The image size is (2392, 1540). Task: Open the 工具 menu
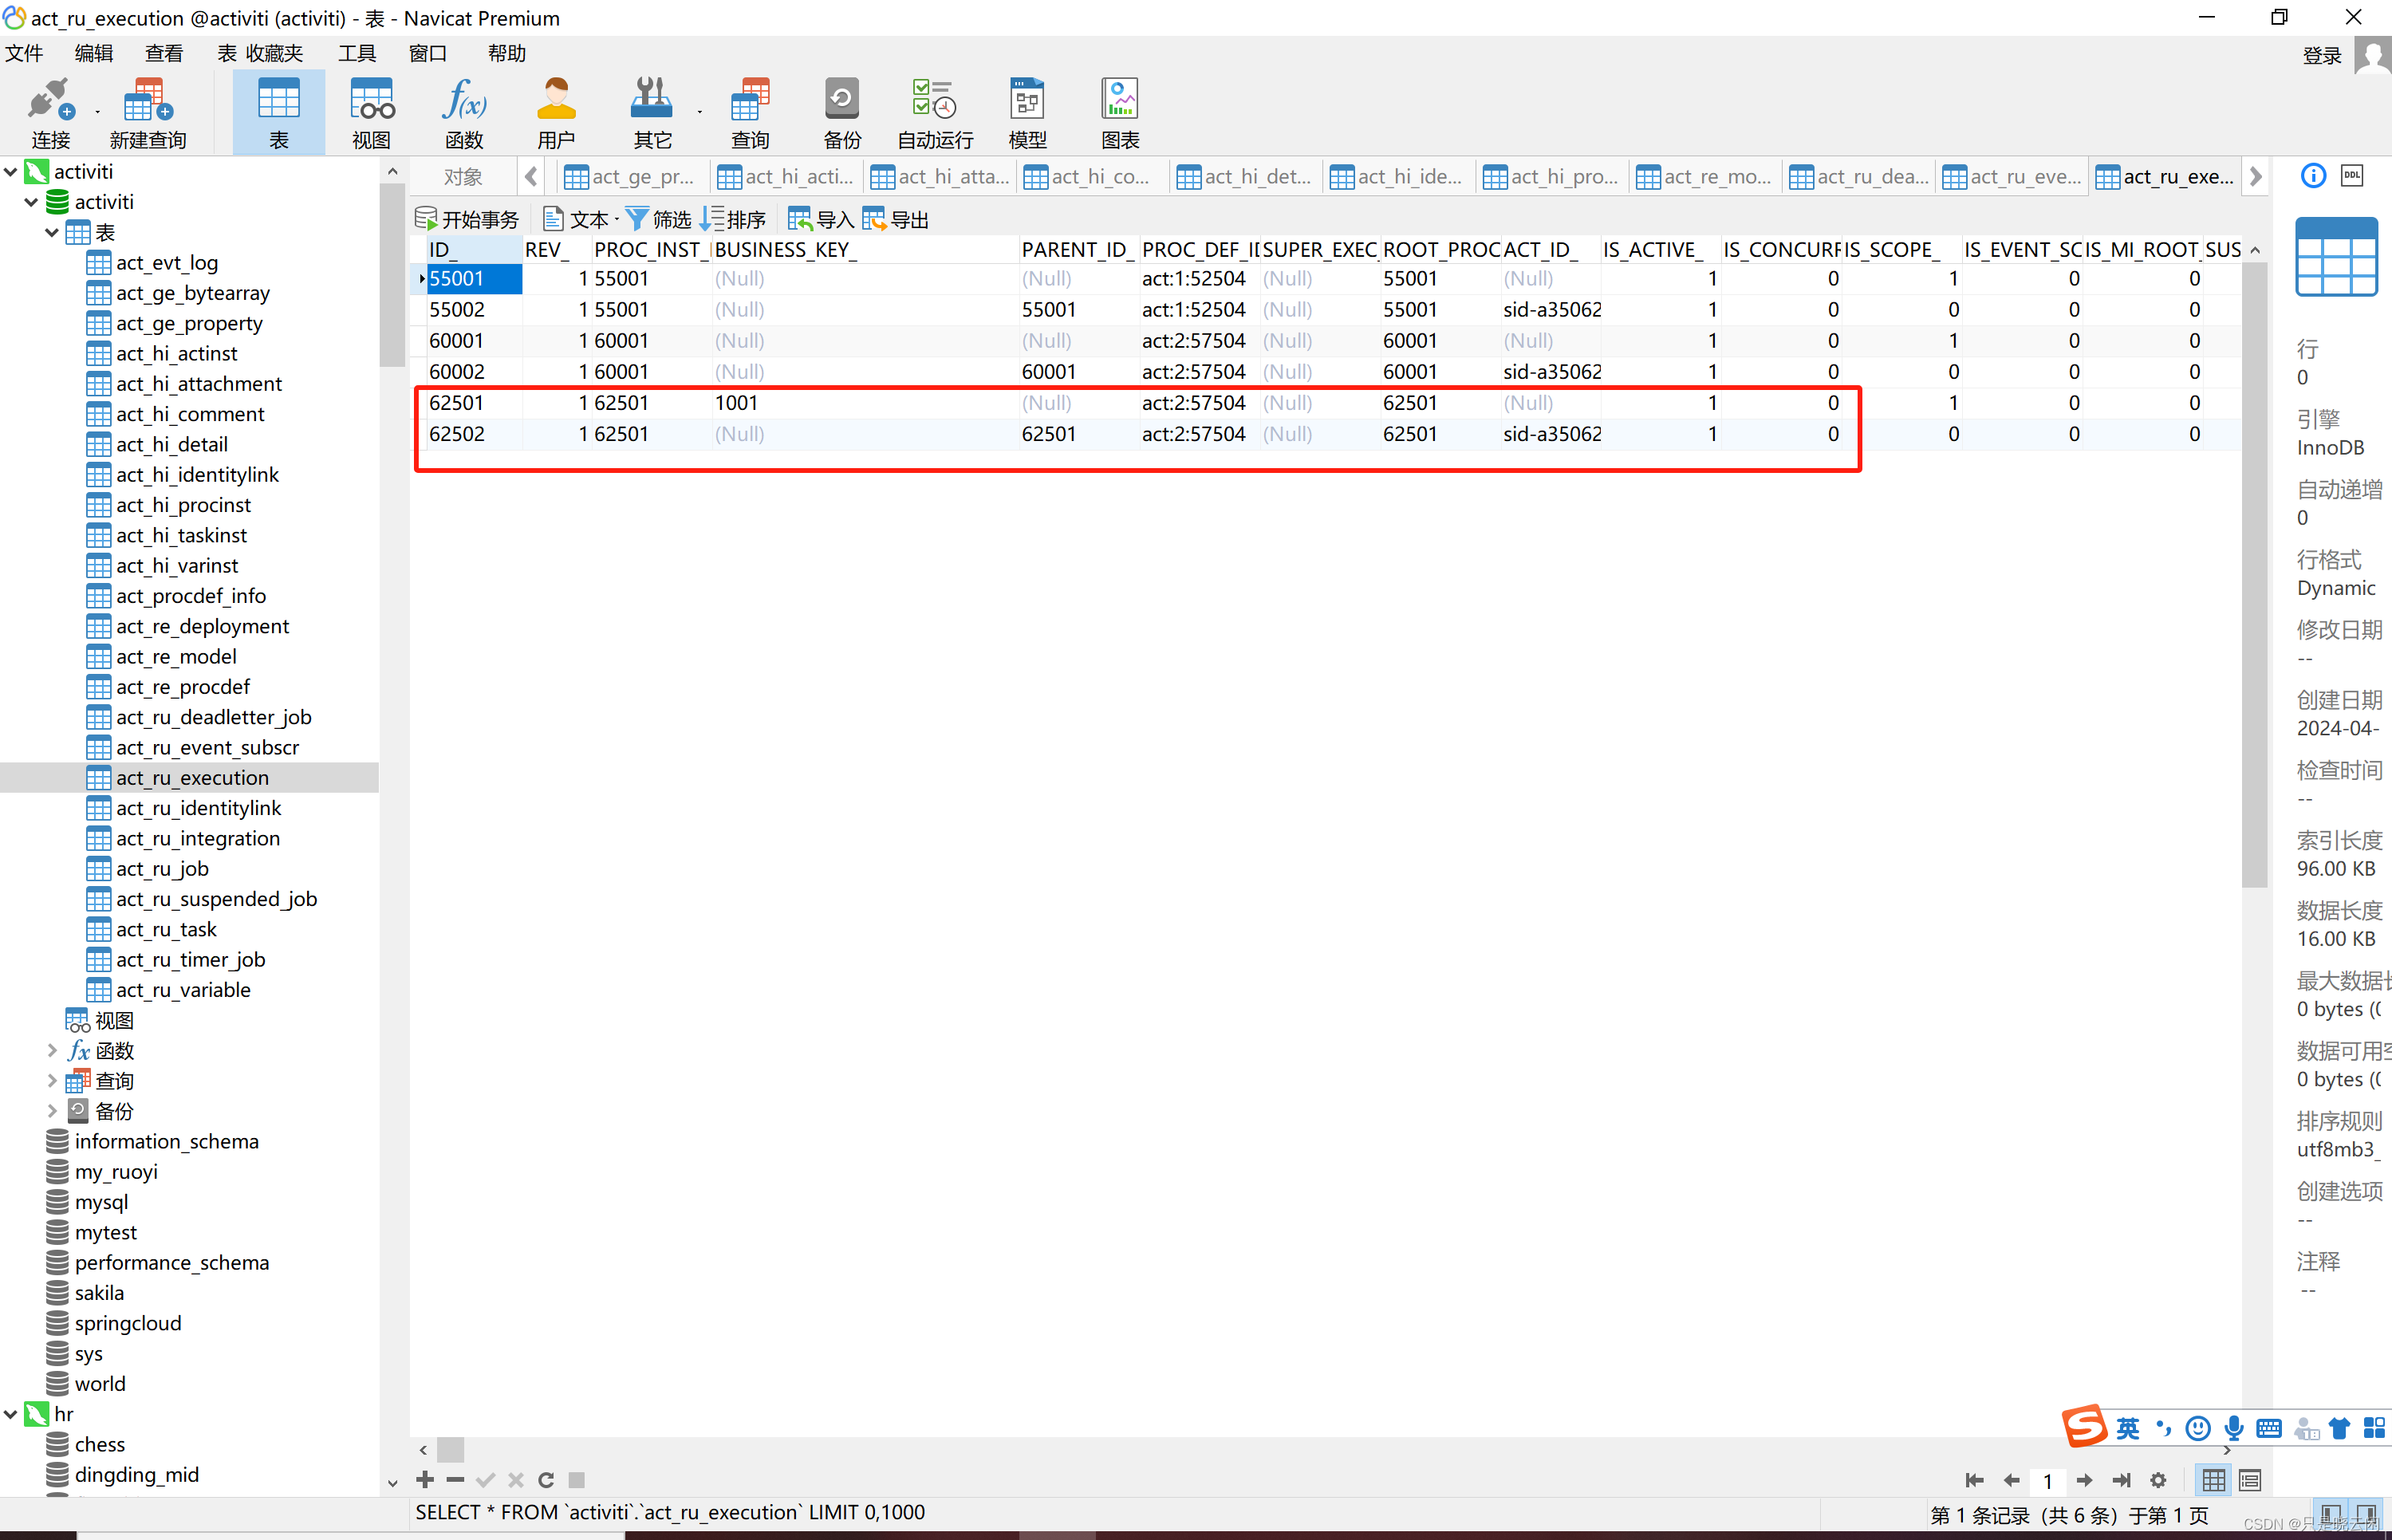tap(357, 53)
